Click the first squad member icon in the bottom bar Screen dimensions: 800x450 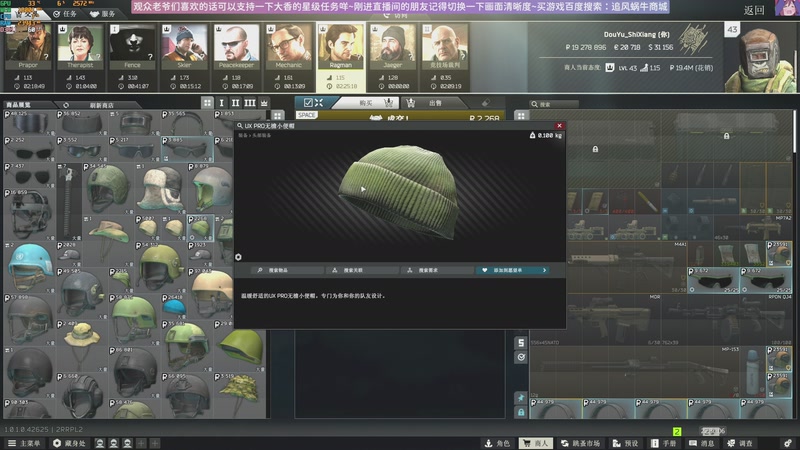coord(100,443)
